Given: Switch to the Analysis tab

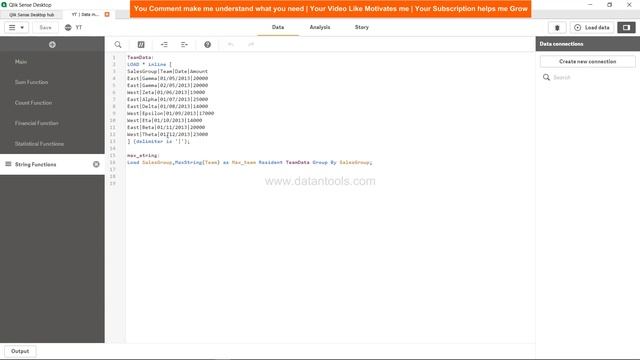Looking at the screenshot, I should click(x=320, y=27).
